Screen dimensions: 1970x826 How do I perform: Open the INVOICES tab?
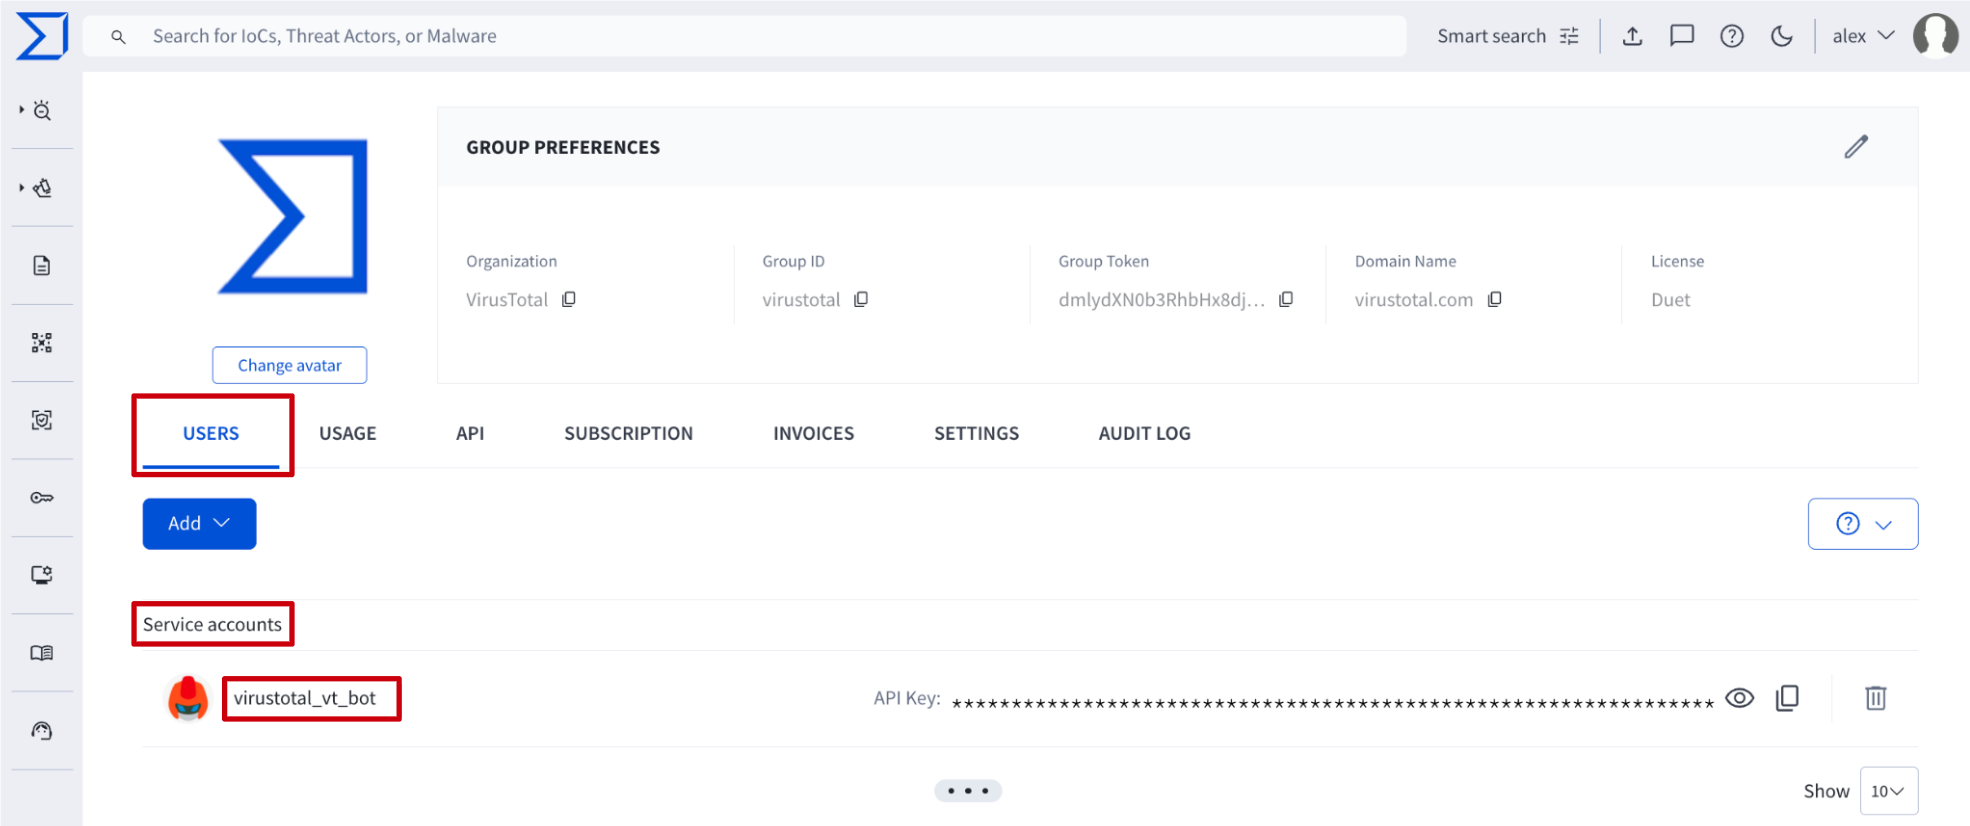(814, 433)
